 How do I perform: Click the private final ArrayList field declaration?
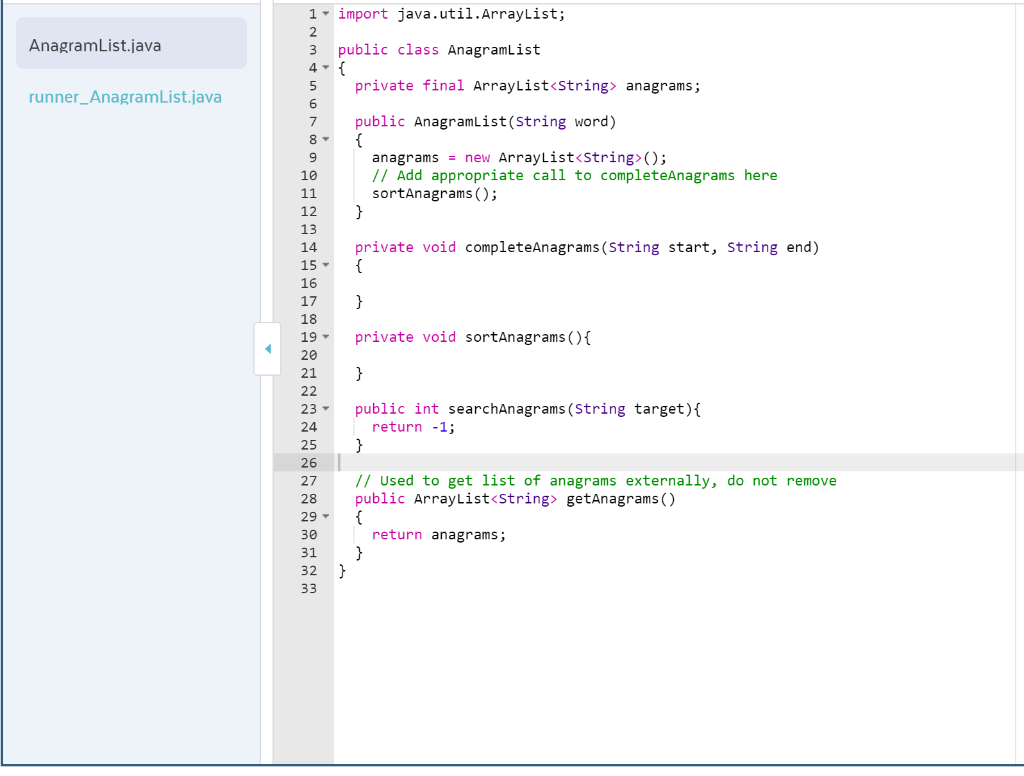(528, 86)
